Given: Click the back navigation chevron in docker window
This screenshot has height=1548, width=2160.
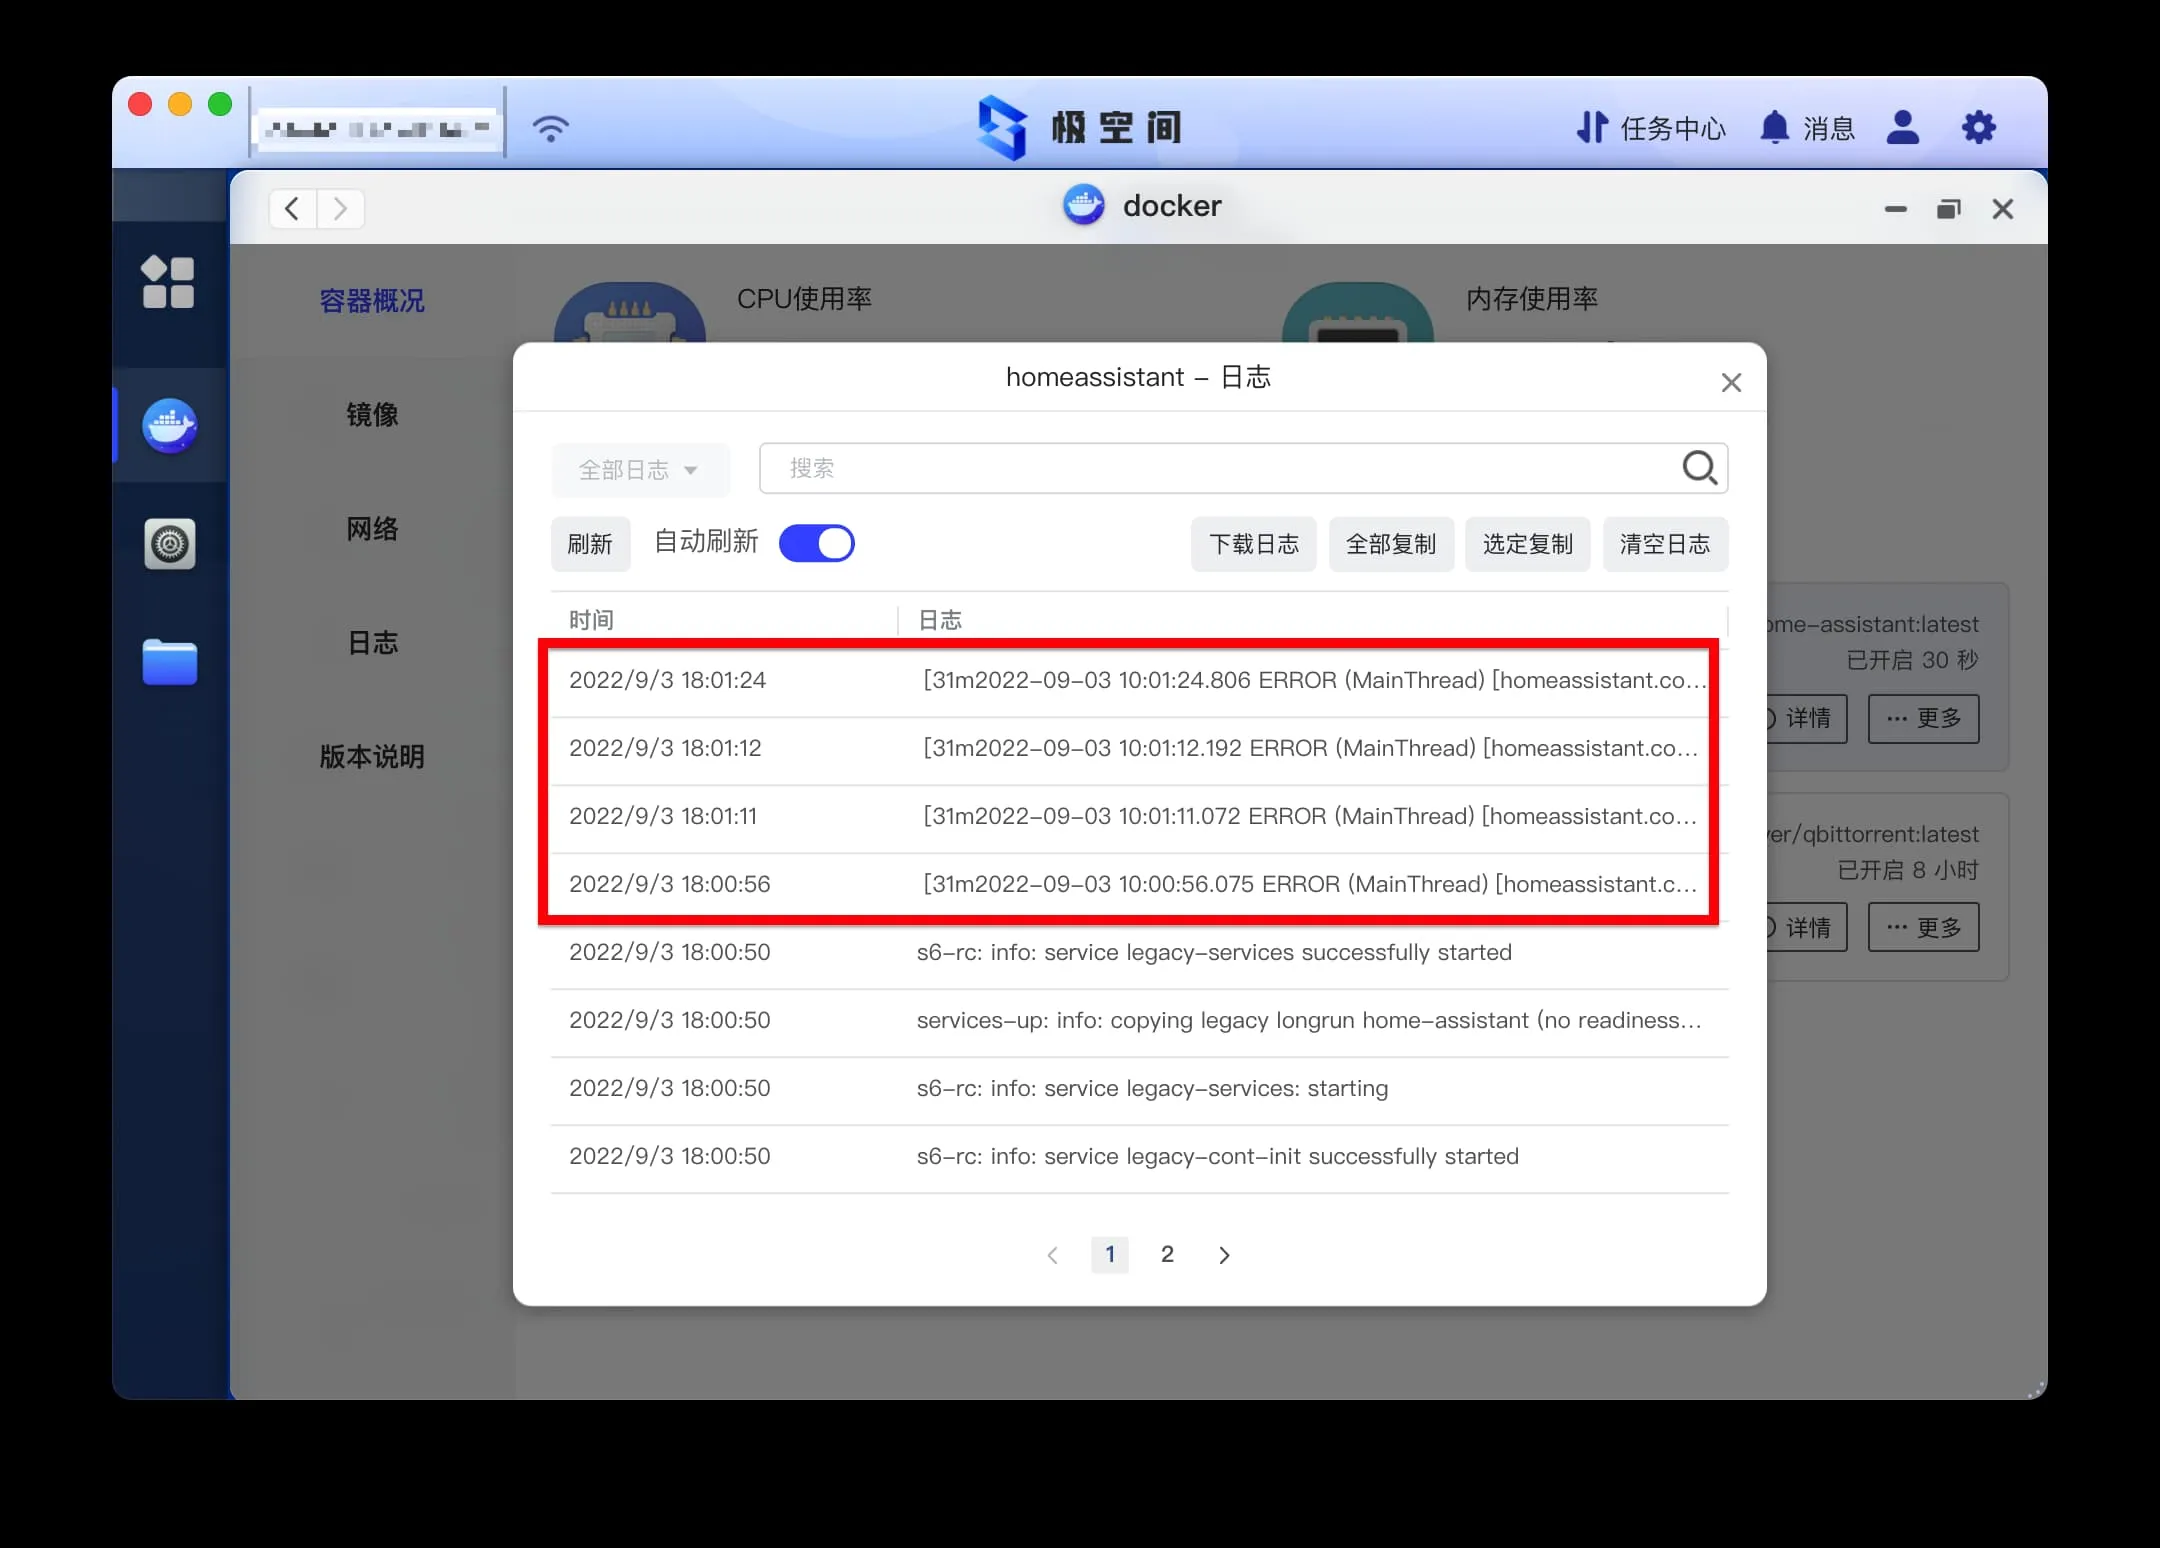Looking at the screenshot, I should (292, 209).
